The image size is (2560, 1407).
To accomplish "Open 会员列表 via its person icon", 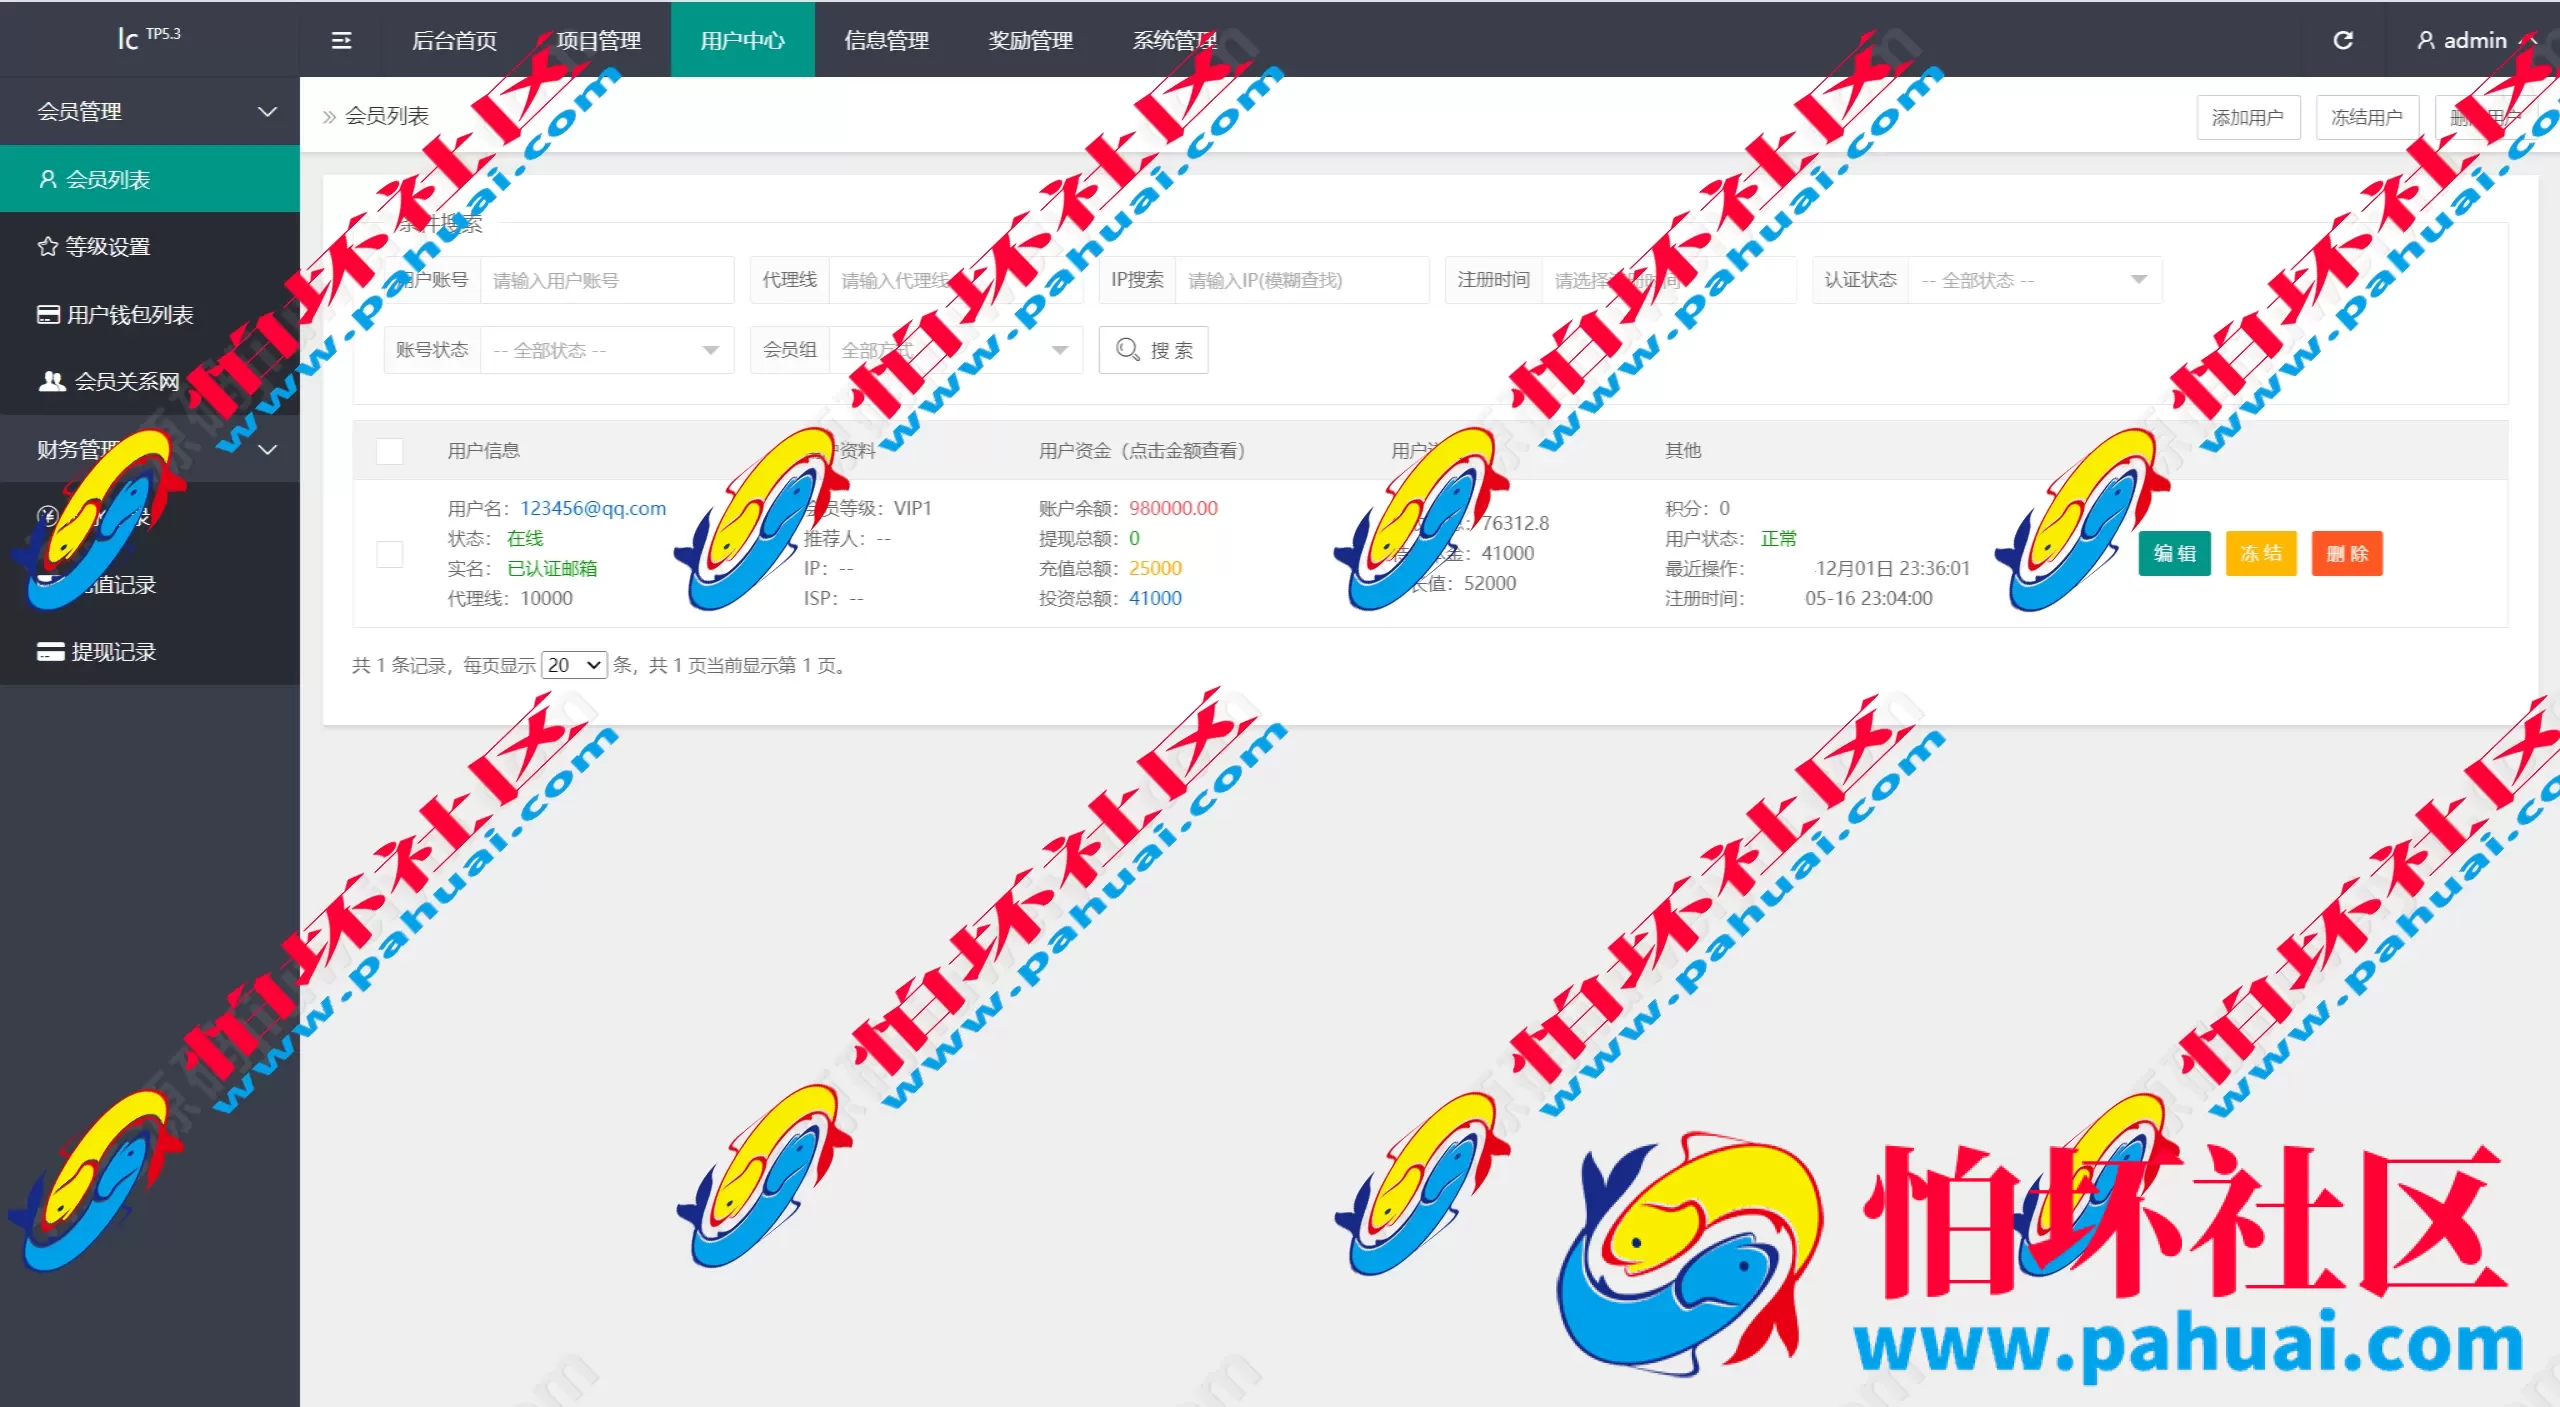I will pos(47,179).
